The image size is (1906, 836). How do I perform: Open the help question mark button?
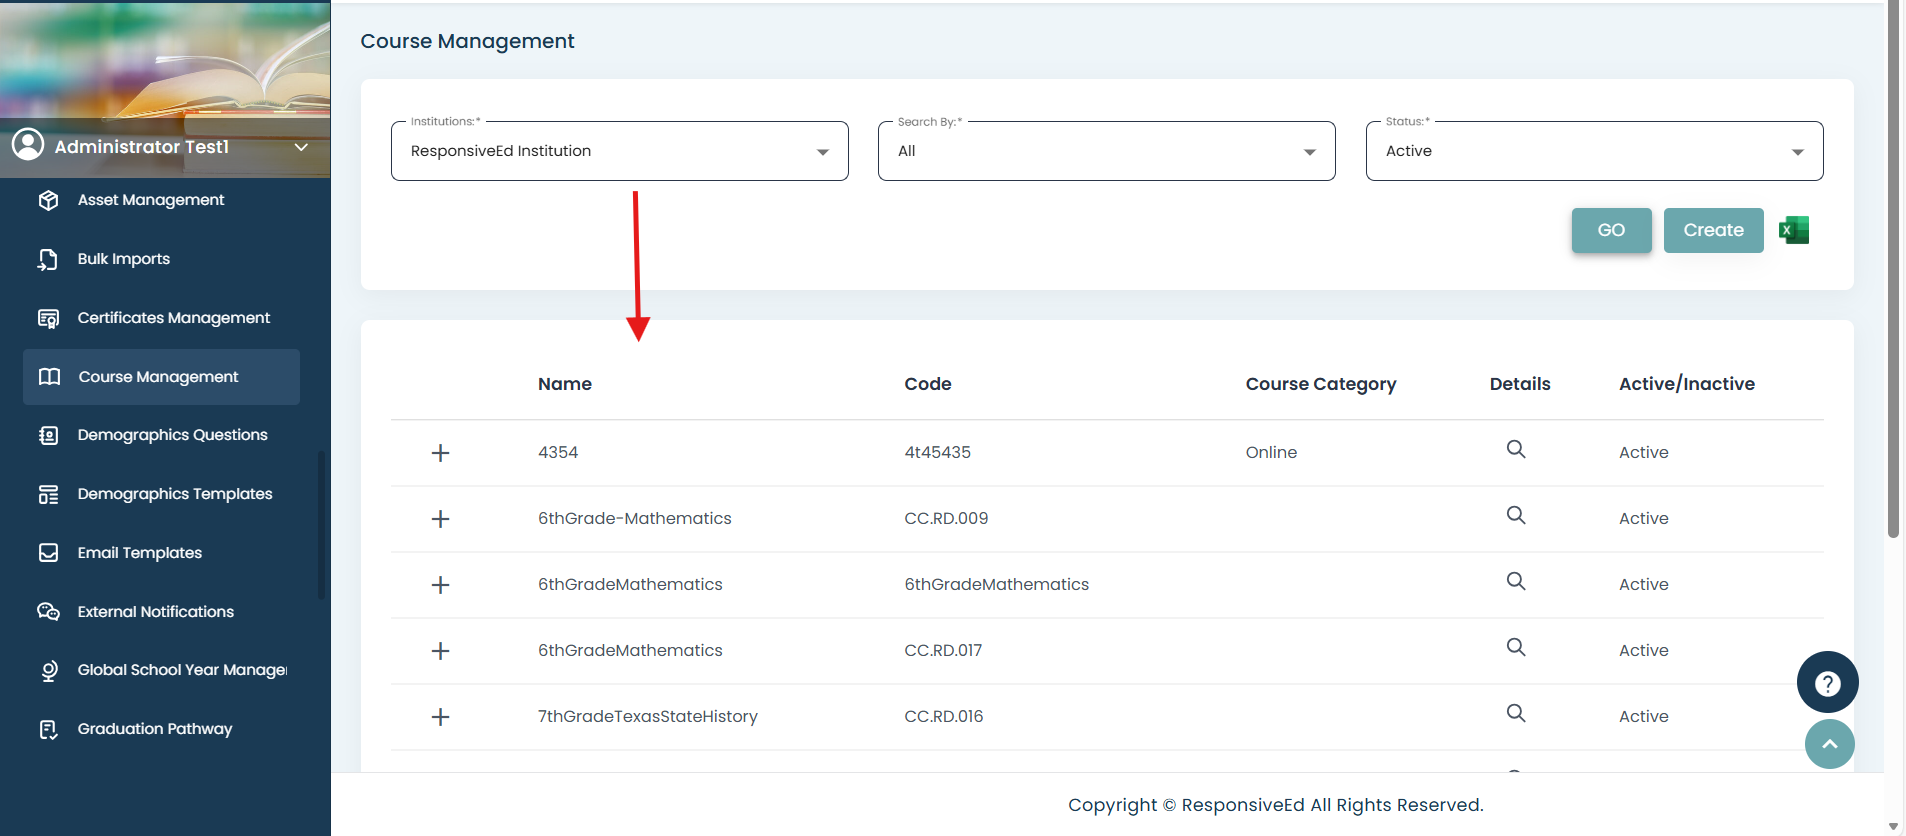[x=1827, y=683]
